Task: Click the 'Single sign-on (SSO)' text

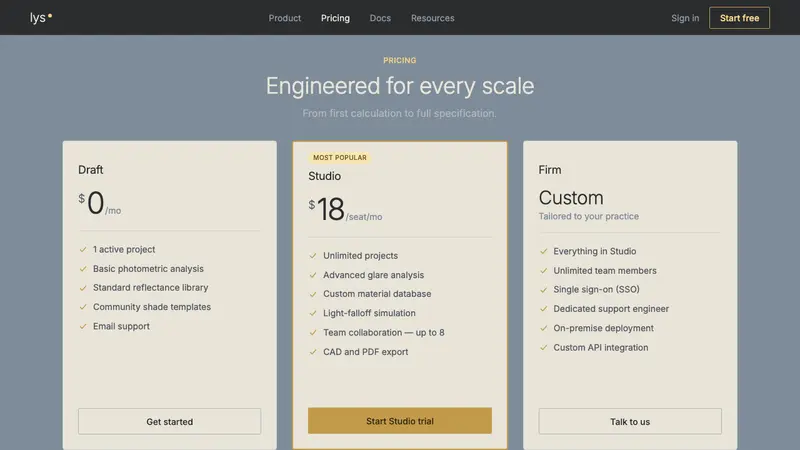Action: [596, 289]
